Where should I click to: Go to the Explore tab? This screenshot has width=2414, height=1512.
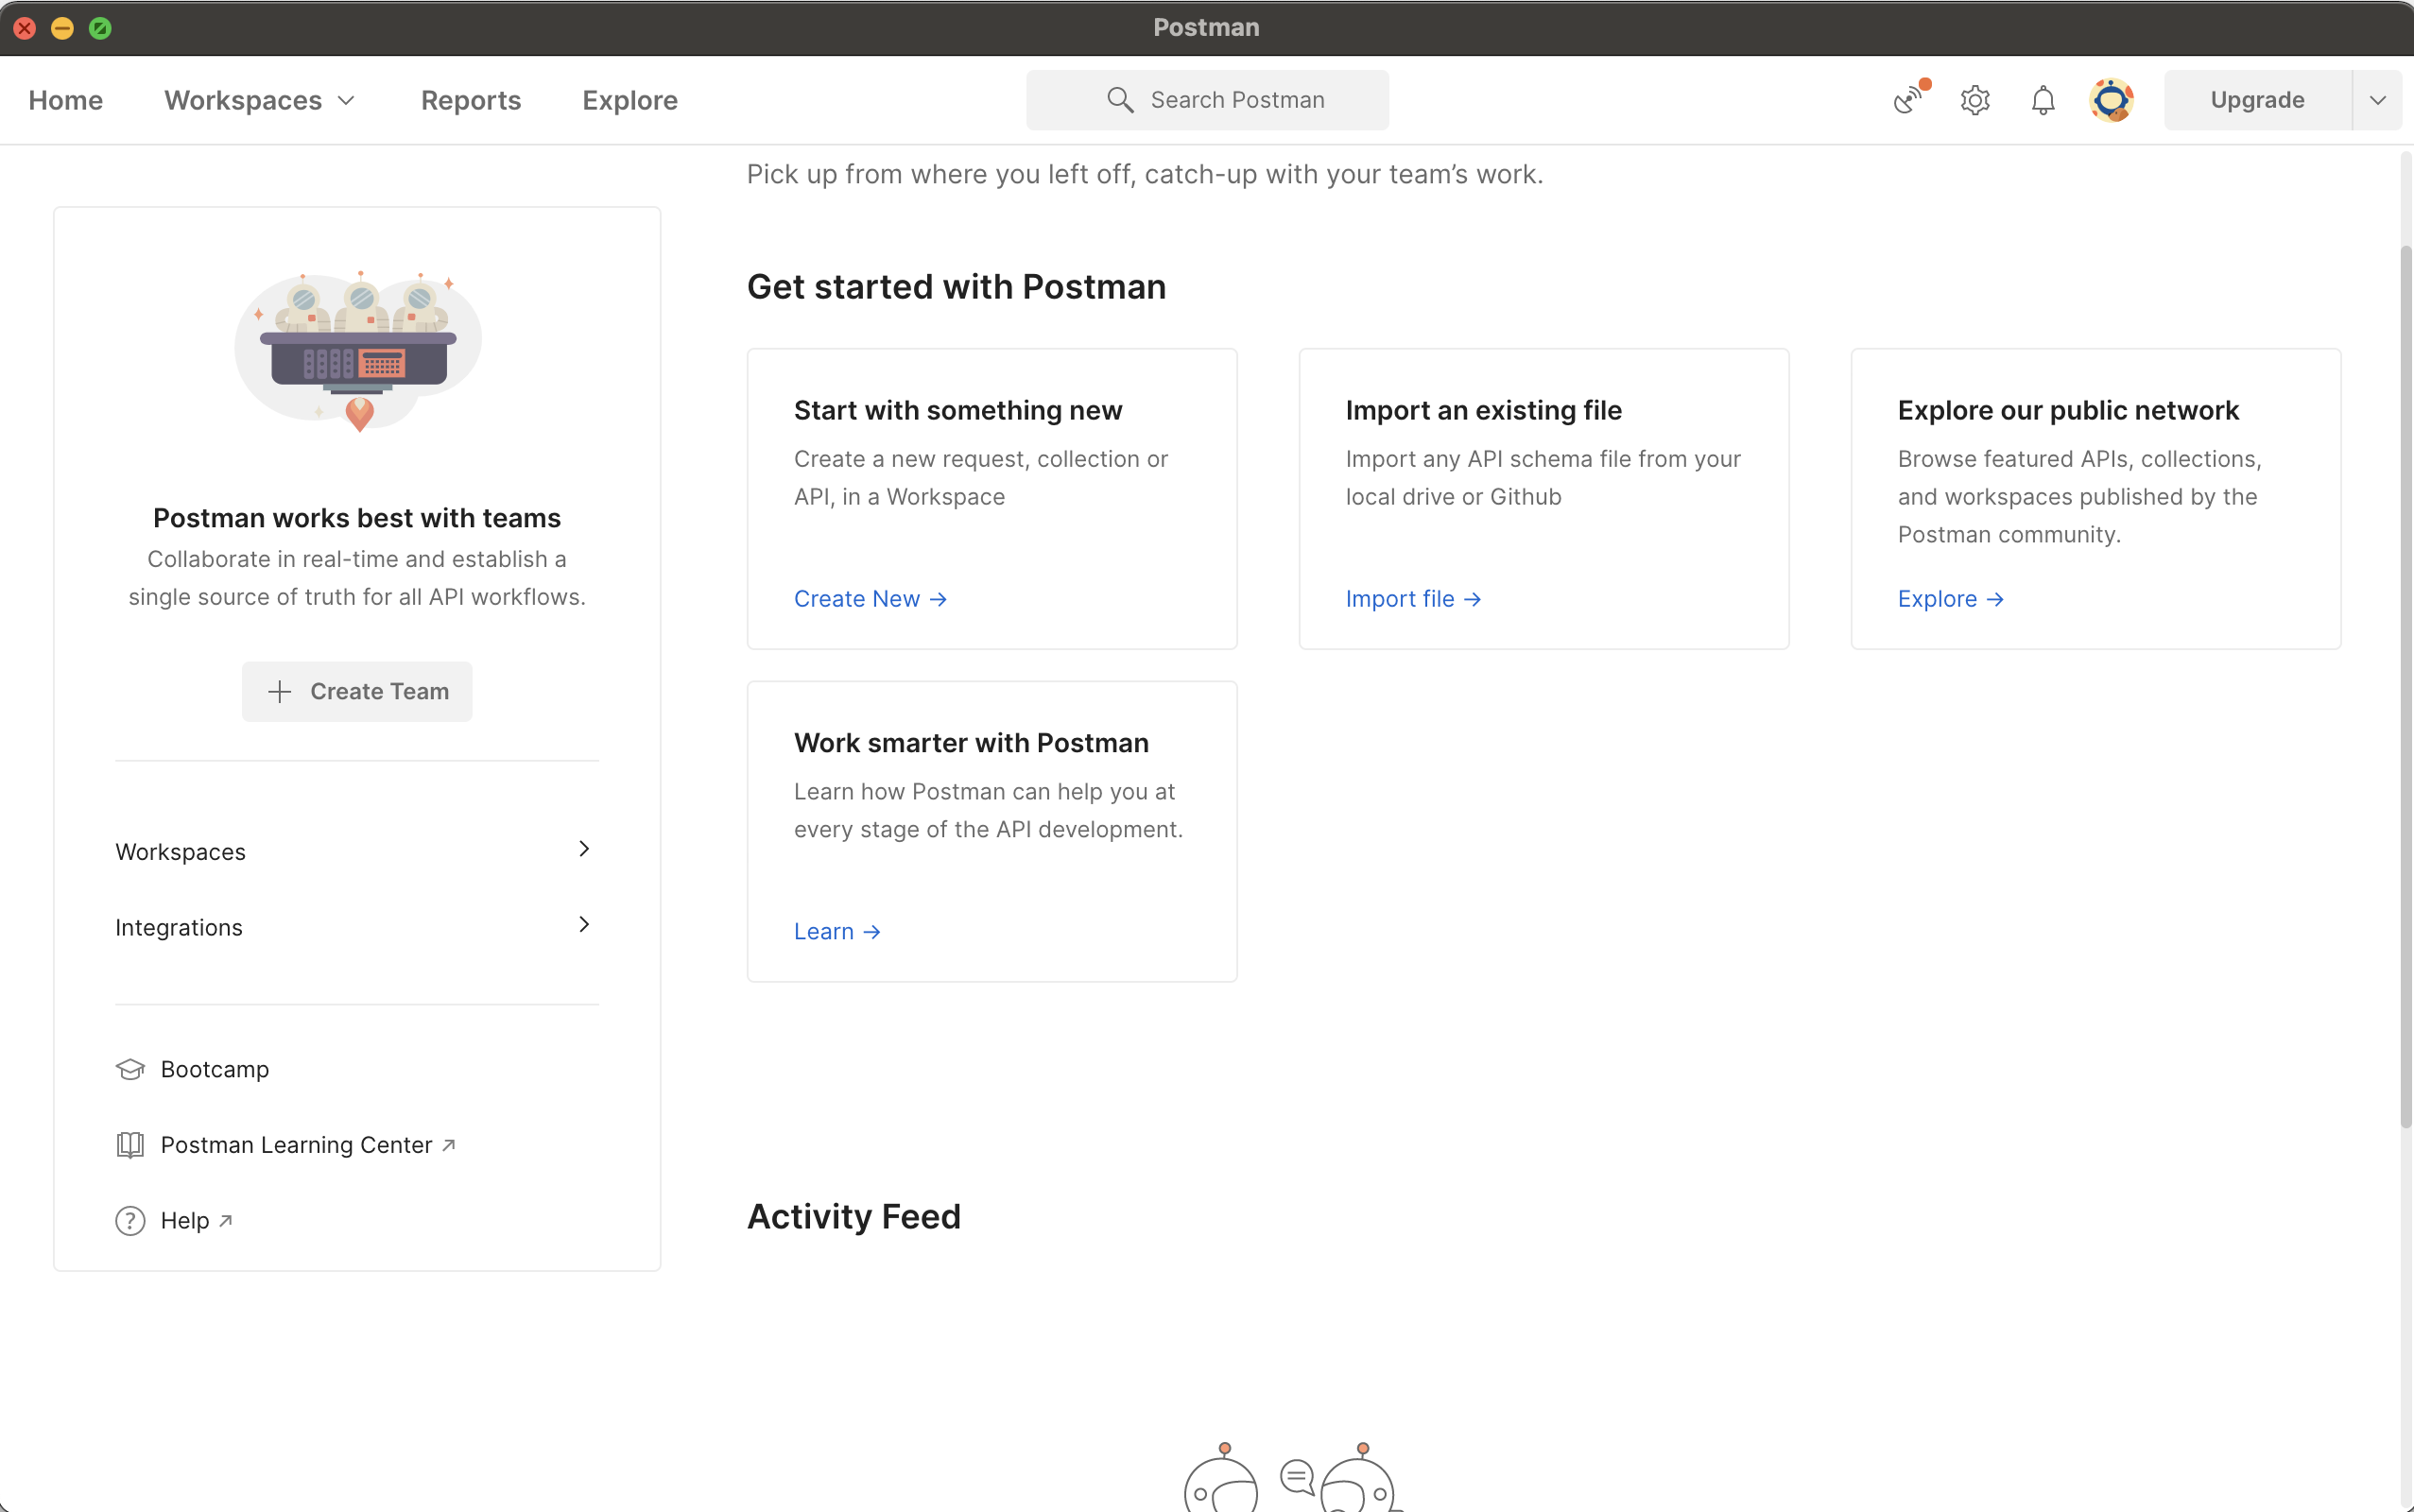tap(630, 100)
